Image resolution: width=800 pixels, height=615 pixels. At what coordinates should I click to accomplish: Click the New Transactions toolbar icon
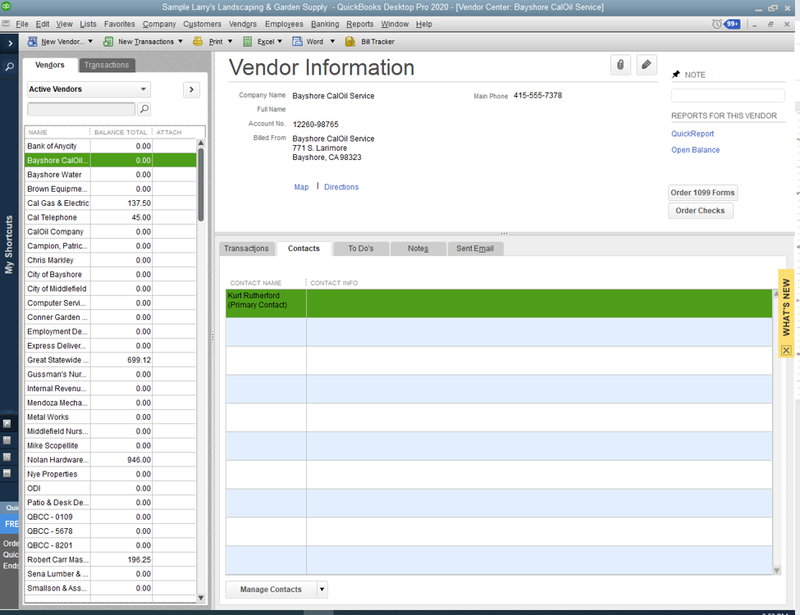tap(108, 42)
